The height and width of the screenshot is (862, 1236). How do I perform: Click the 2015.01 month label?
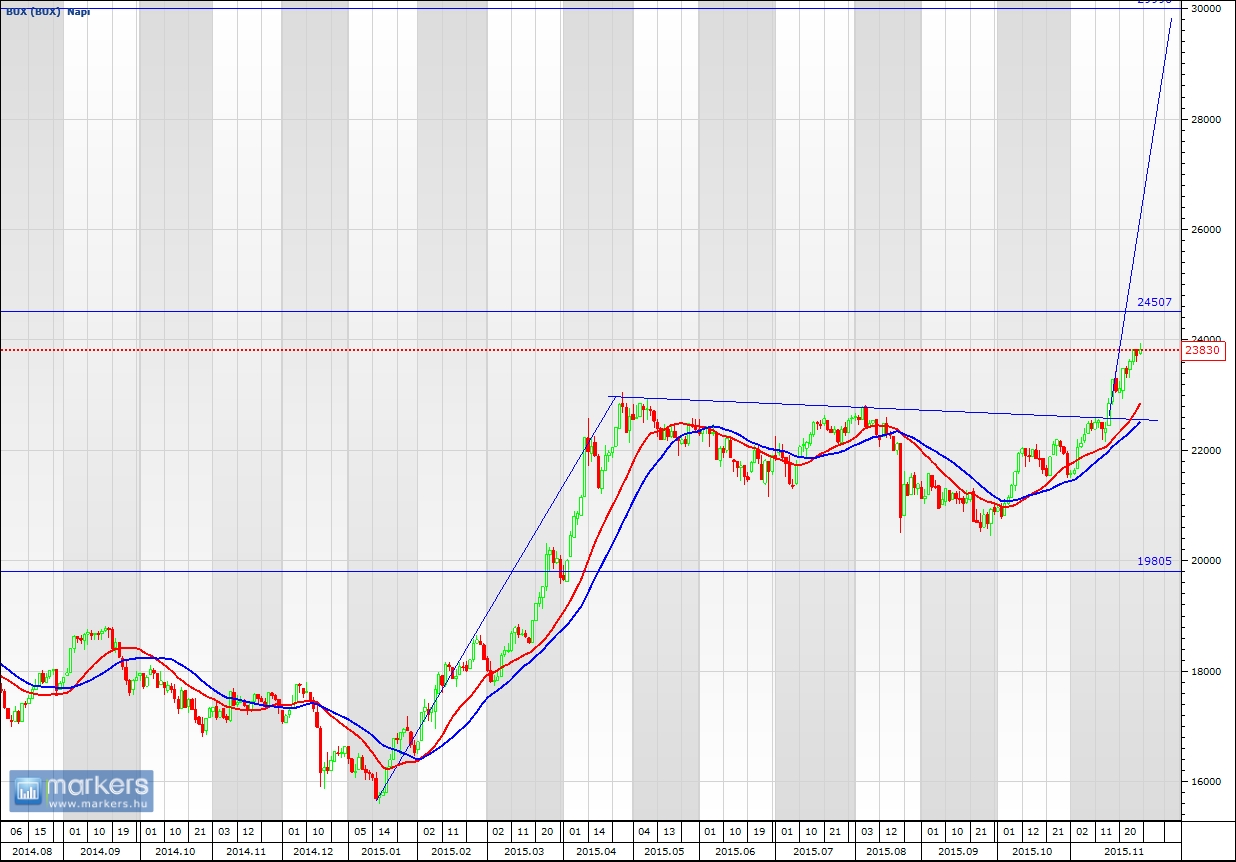click(381, 851)
